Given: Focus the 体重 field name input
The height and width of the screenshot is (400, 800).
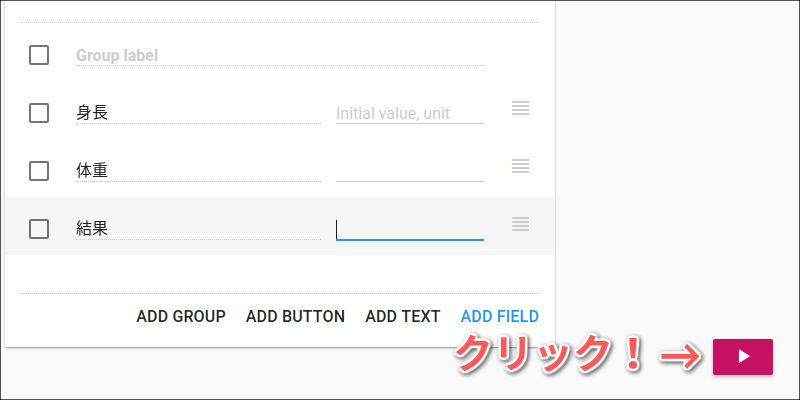Looking at the screenshot, I should coord(198,171).
